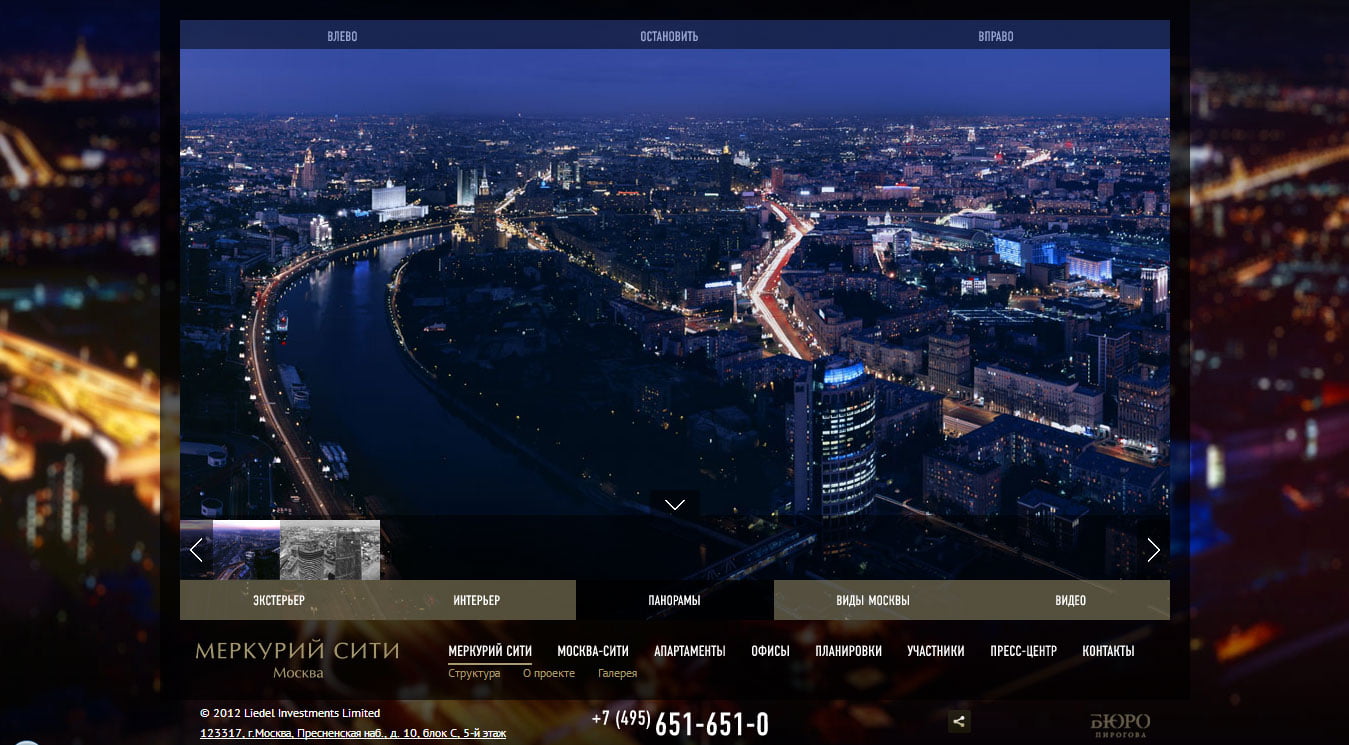Click the share icon in the footer

point(958,721)
